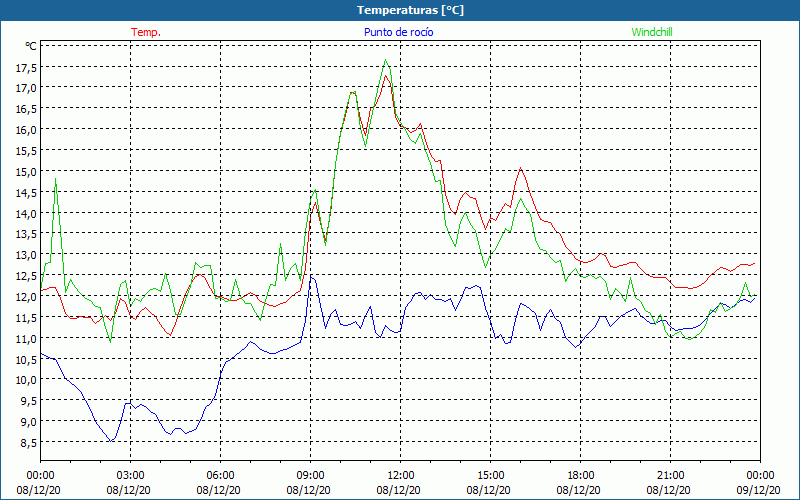Click the 8,5 y-axis value
800x500 pixels.
coord(29,442)
